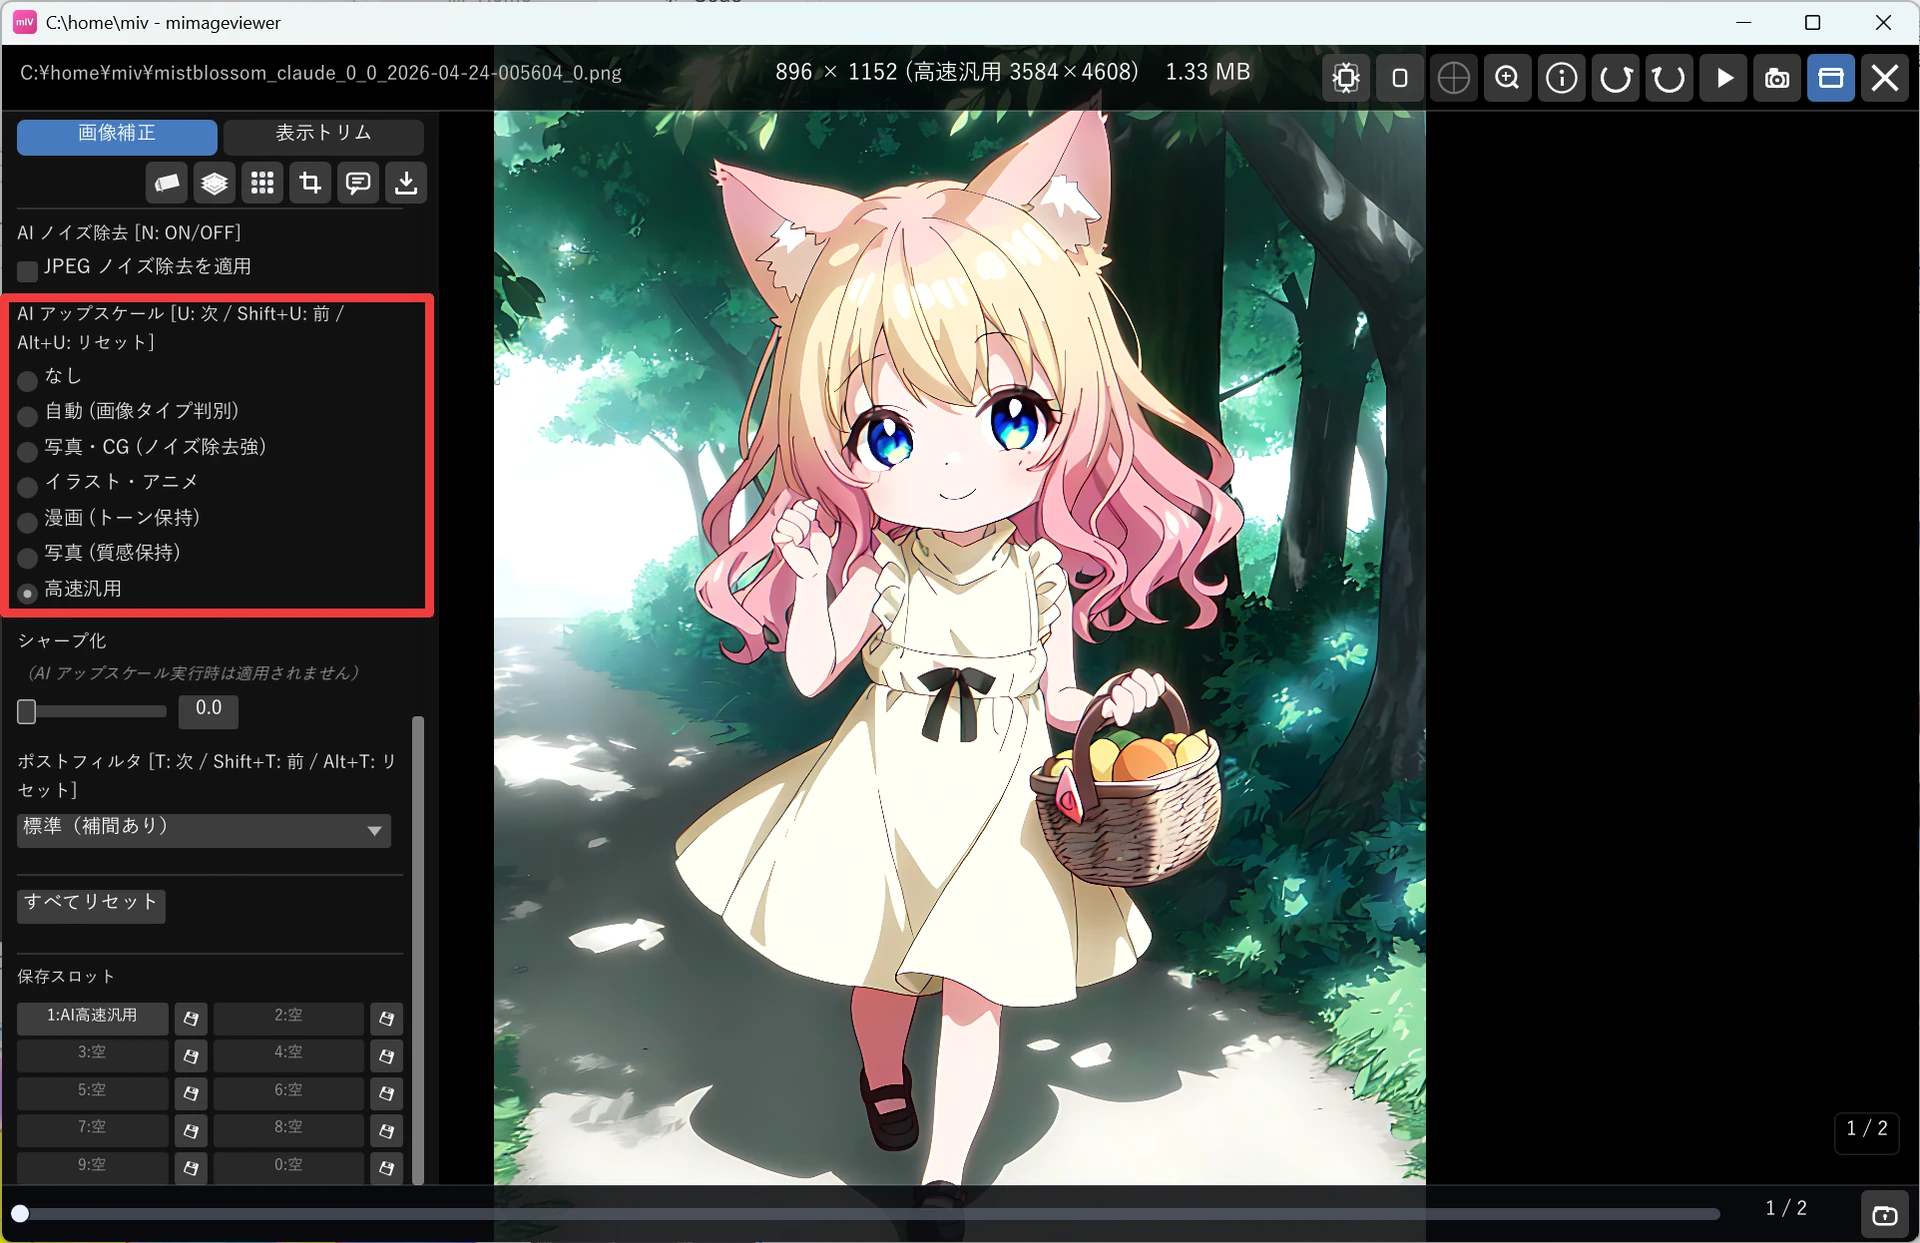The height and width of the screenshot is (1243, 1920).
Task: Click the 1.33 MB file size text
Action: (1207, 72)
